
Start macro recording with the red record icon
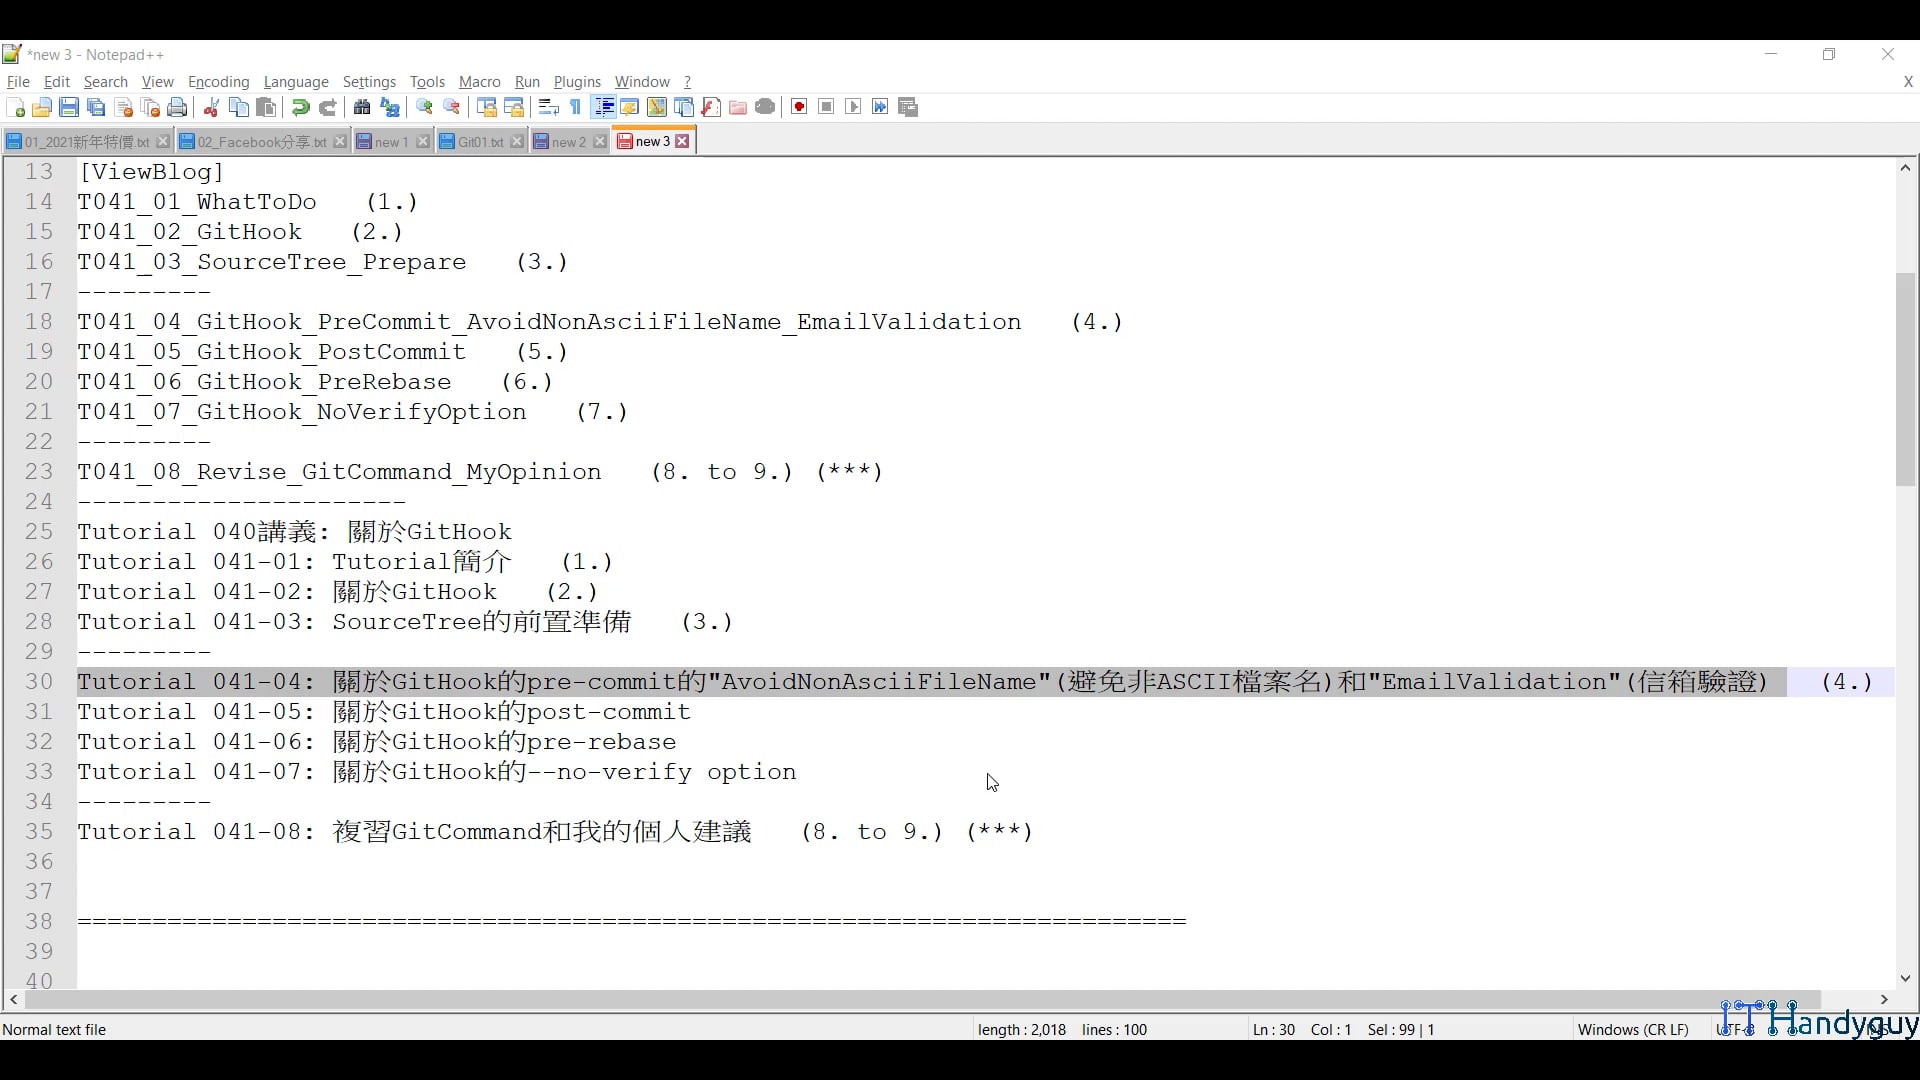(x=798, y=107)
